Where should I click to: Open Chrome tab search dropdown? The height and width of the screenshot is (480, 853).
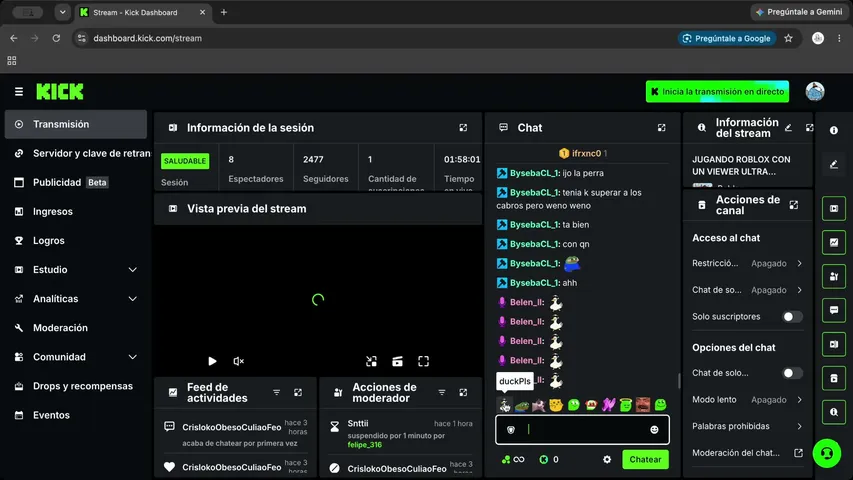[x=63, y=12]
